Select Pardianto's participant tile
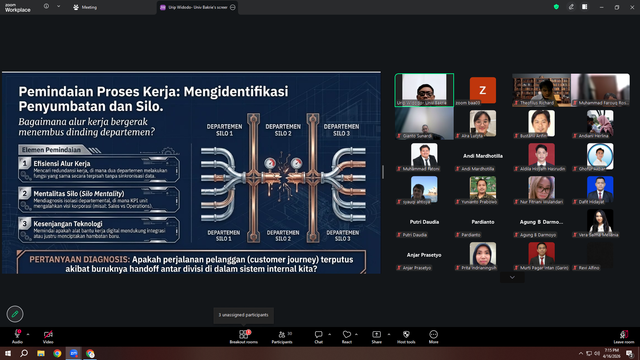Viewport: 640px width, 360px height. (x=483, y=222)
